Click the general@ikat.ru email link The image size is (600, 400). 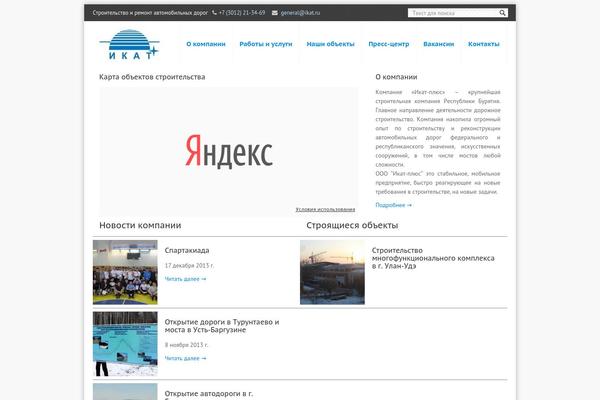coord(300,13)
